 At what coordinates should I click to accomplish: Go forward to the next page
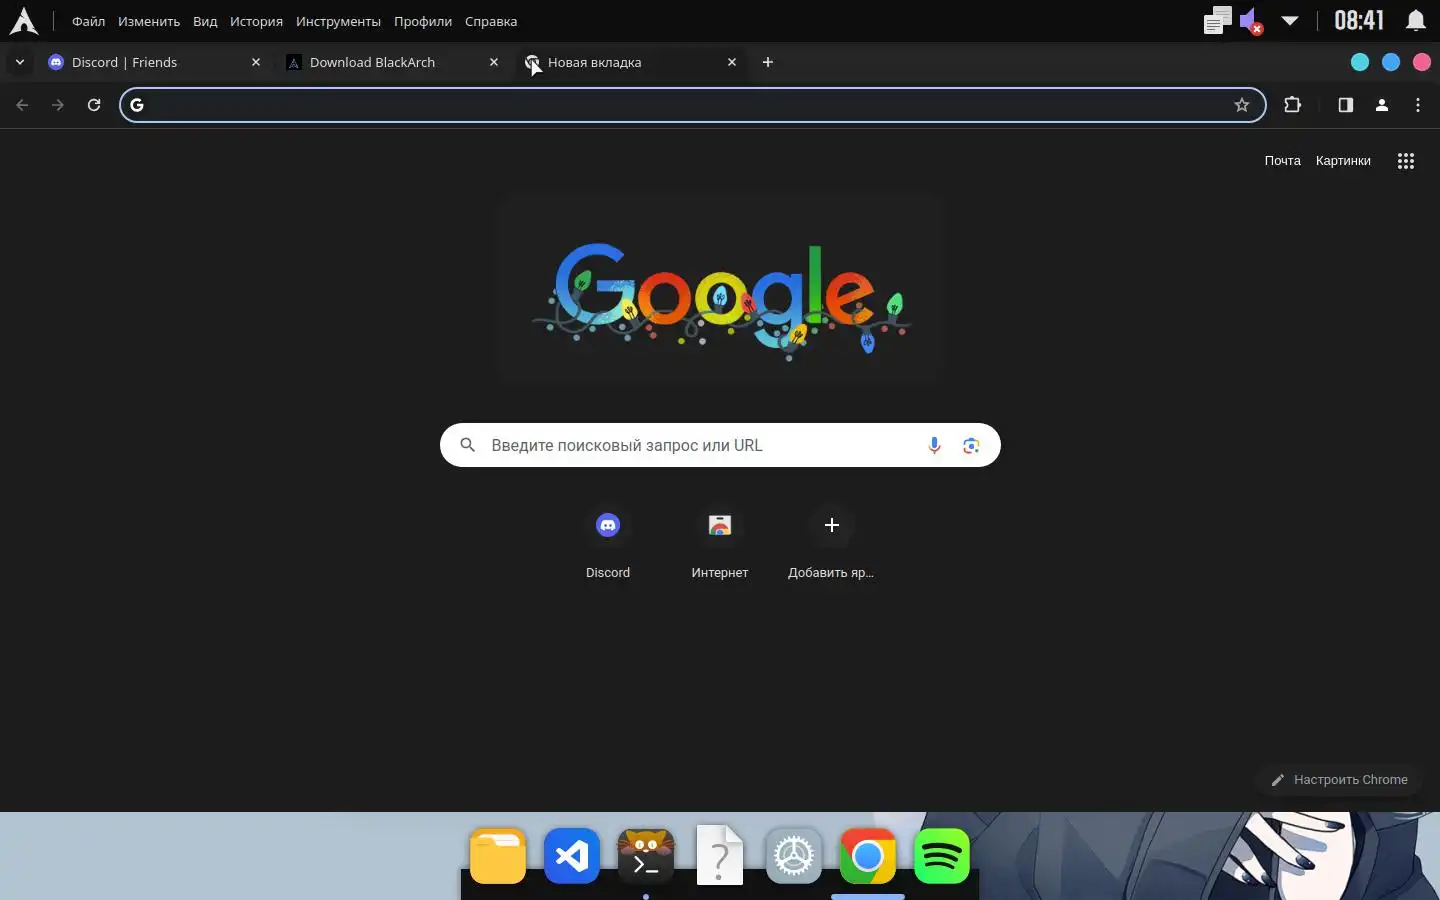[x=58, y=105]
